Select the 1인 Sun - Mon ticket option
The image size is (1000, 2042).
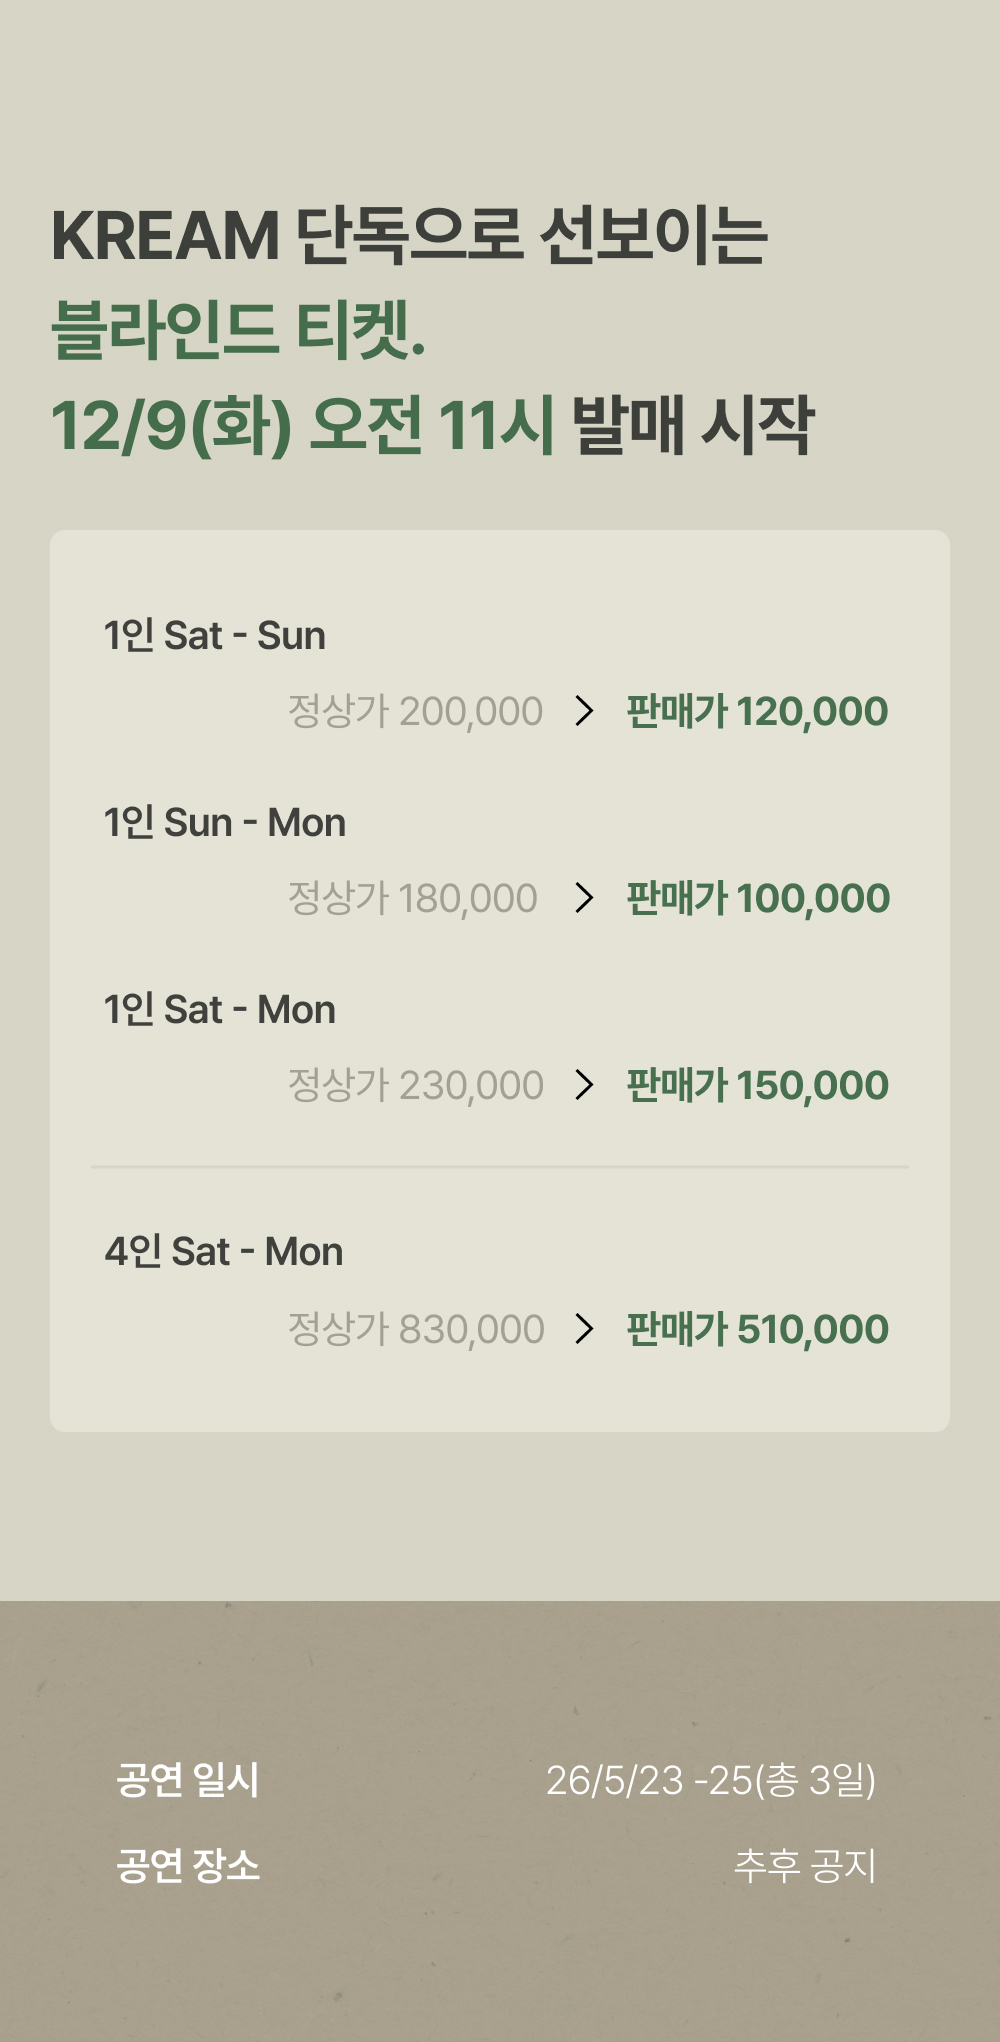tap(225, 823)
